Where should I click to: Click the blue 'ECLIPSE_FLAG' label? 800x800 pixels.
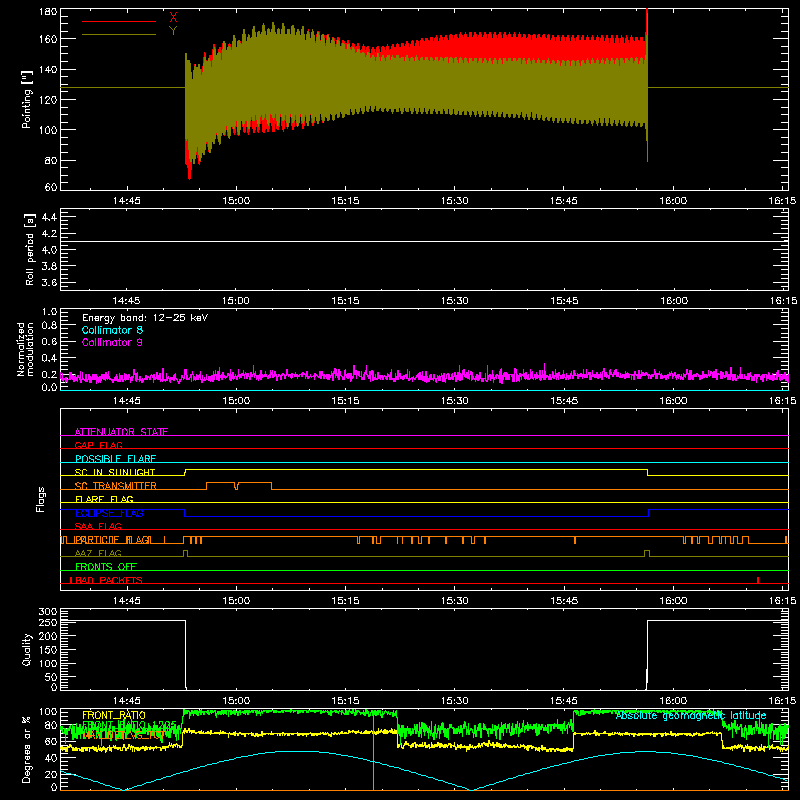(x=109, y=513)
